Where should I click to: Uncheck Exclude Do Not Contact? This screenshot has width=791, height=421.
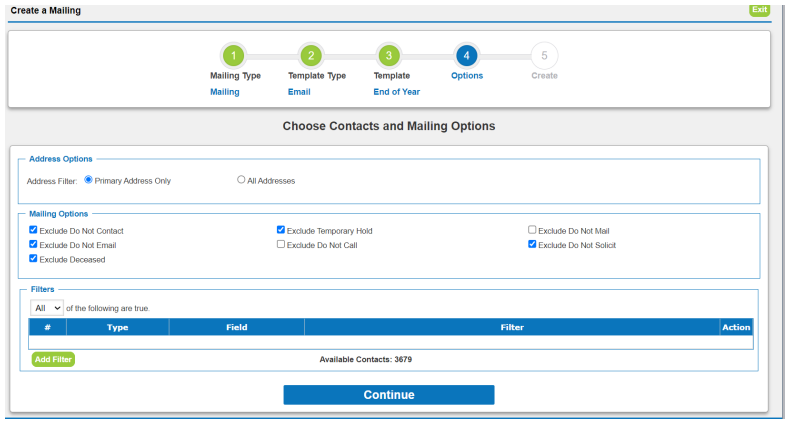[x=33, y=230]
